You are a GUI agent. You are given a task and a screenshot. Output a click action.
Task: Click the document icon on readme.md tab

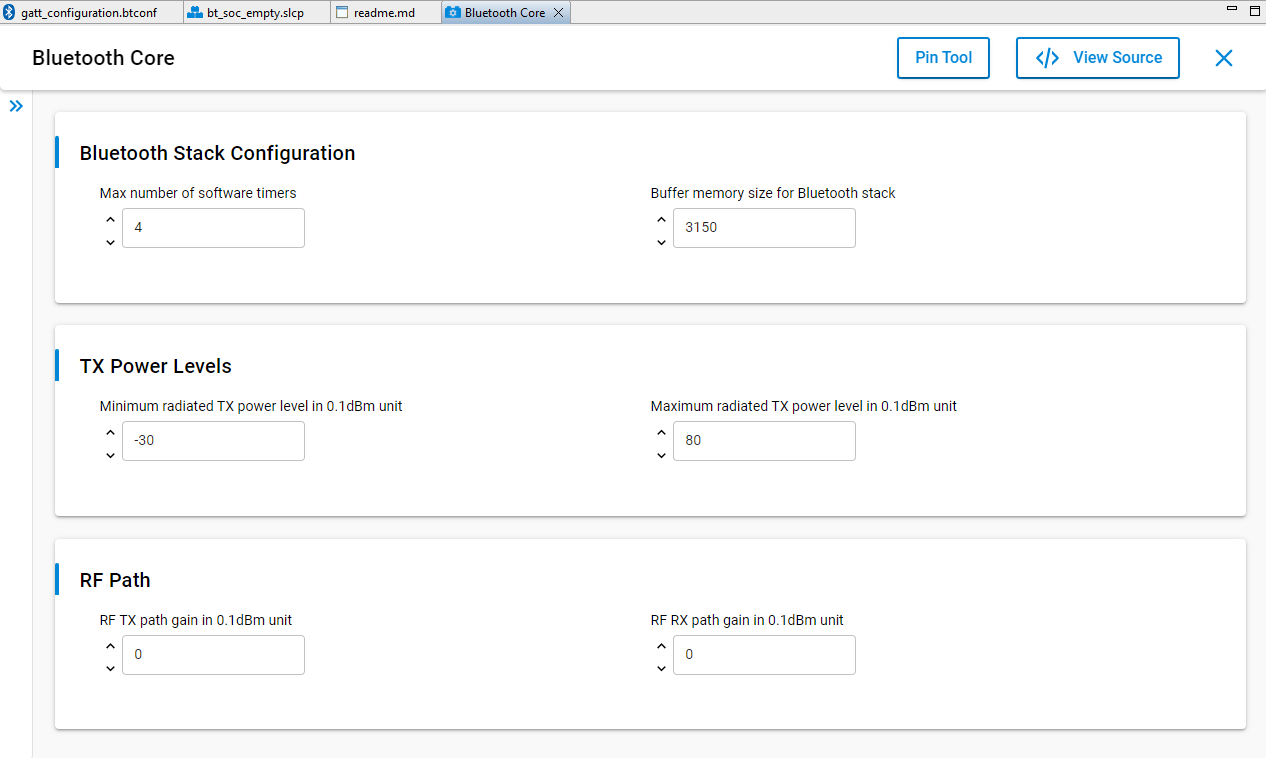click(x=343, y=12)
